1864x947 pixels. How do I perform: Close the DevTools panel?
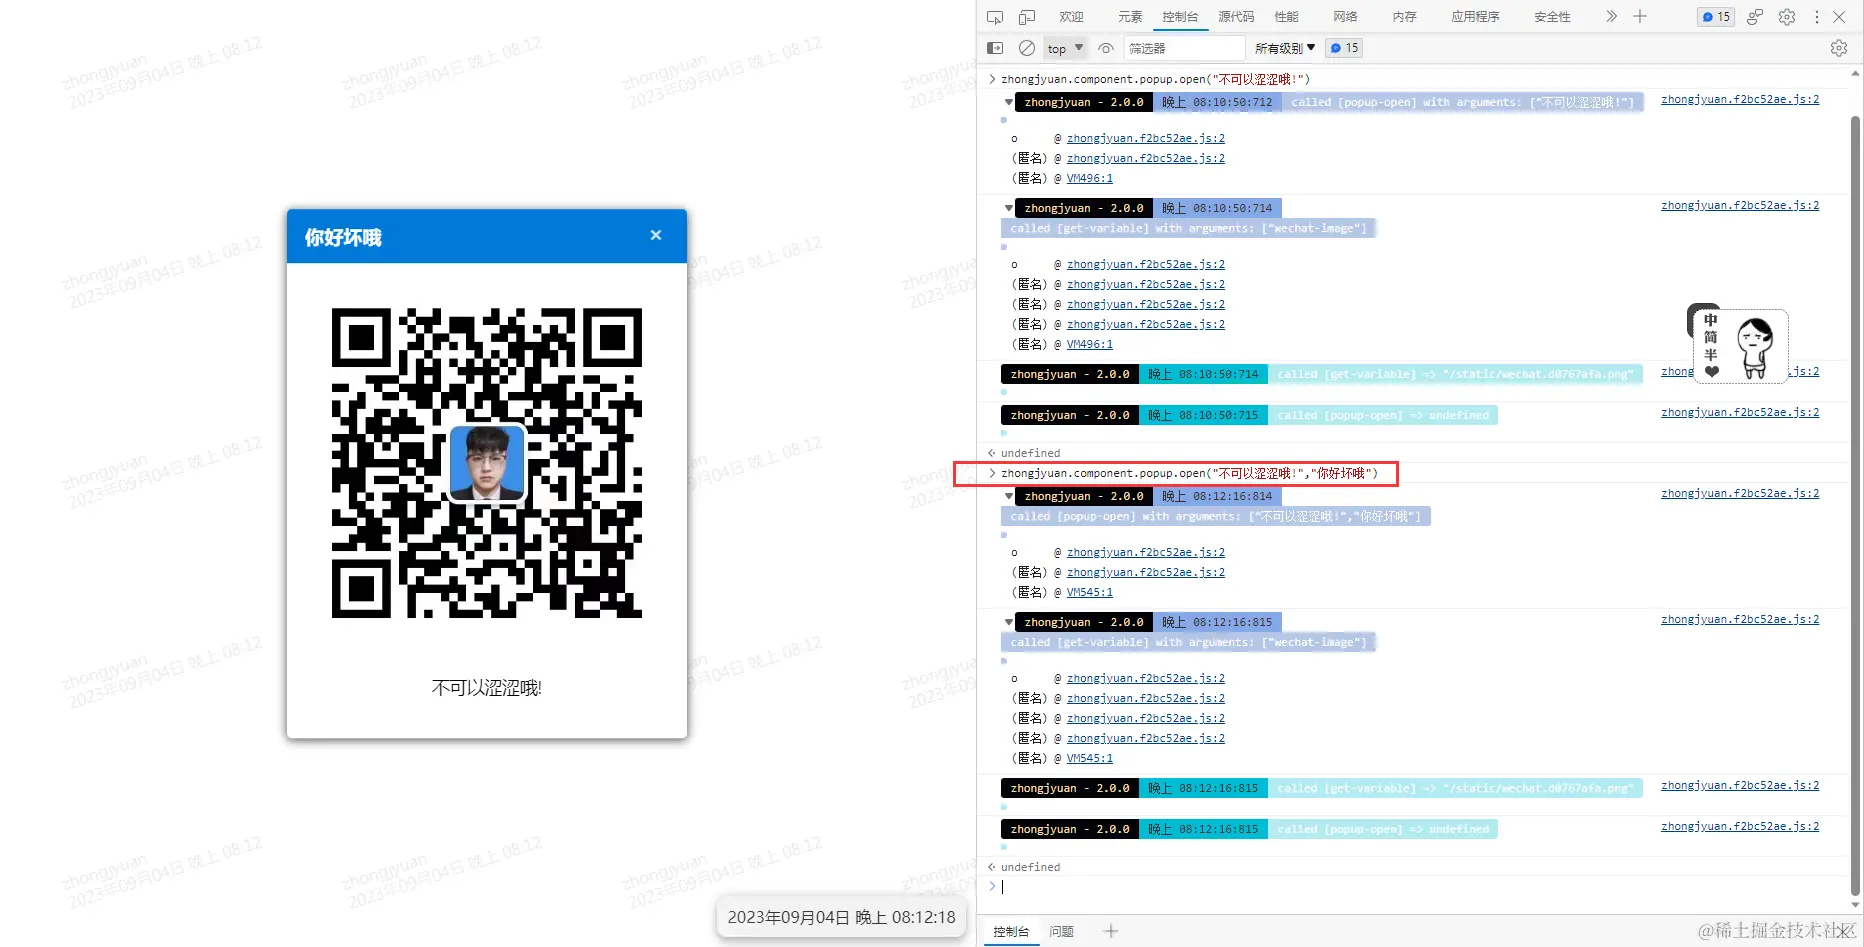click(1839, 17)
